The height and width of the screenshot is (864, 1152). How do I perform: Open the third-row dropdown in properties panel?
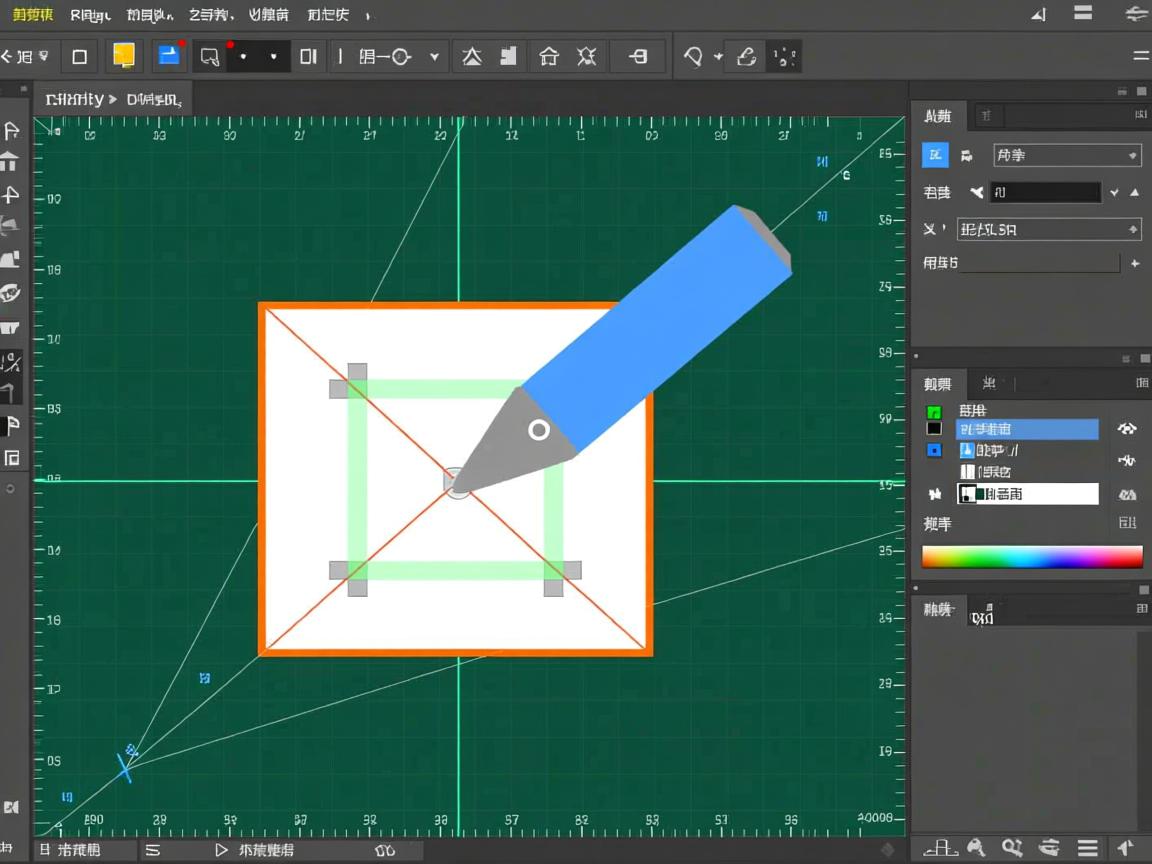tap(1048, 229)
